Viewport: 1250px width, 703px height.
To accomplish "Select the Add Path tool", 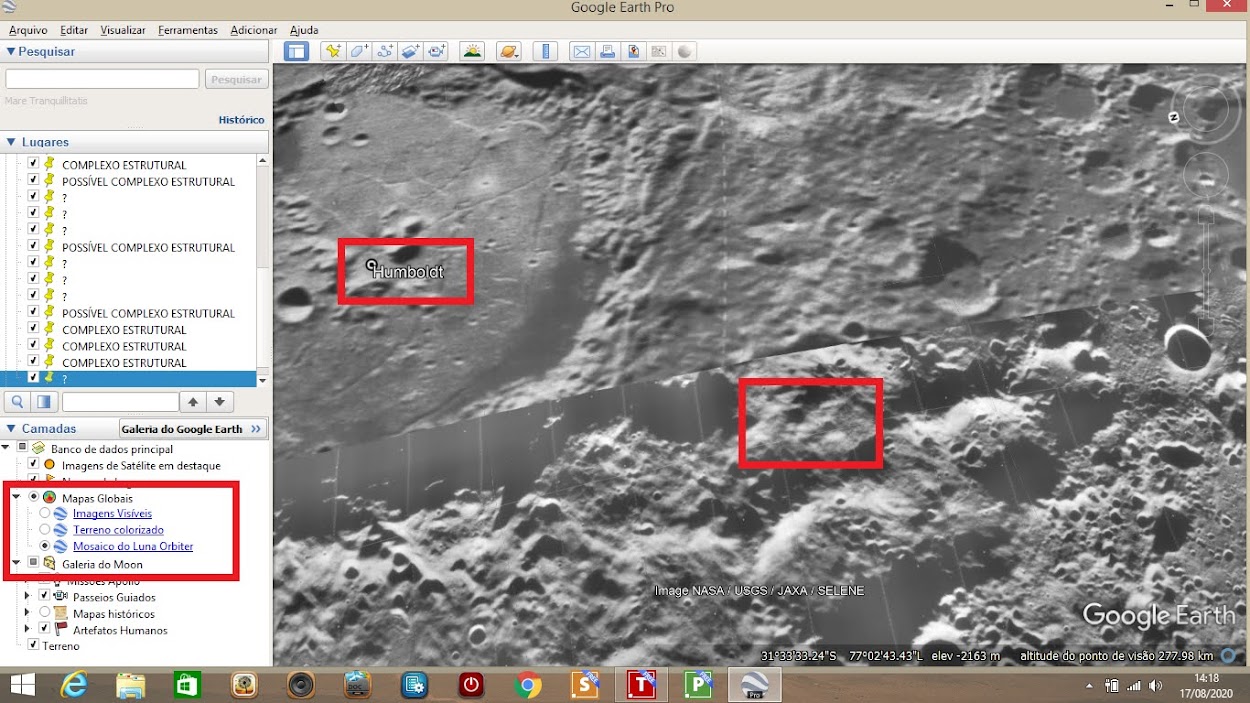I will coord(385,51).
